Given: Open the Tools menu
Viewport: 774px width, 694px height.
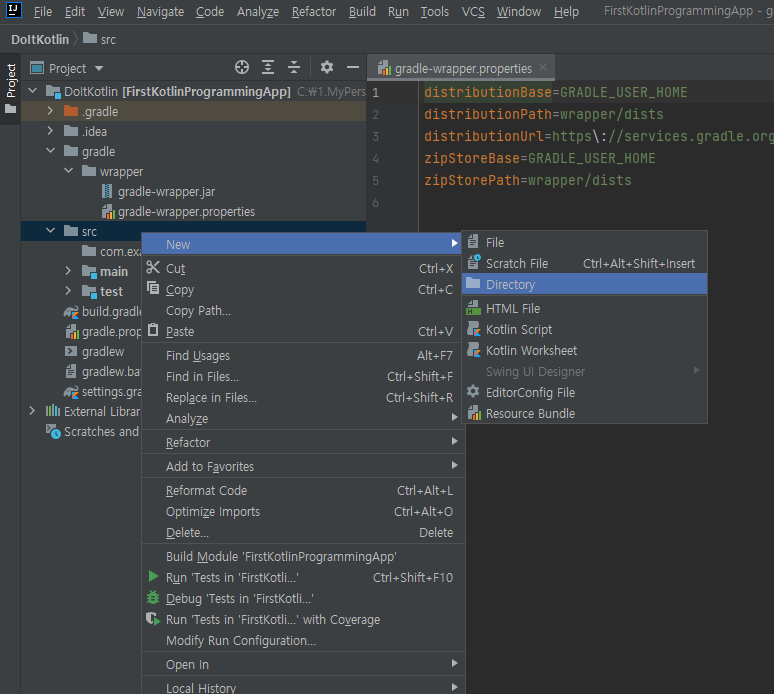Looking at the screenshot, I should (434, 11).
